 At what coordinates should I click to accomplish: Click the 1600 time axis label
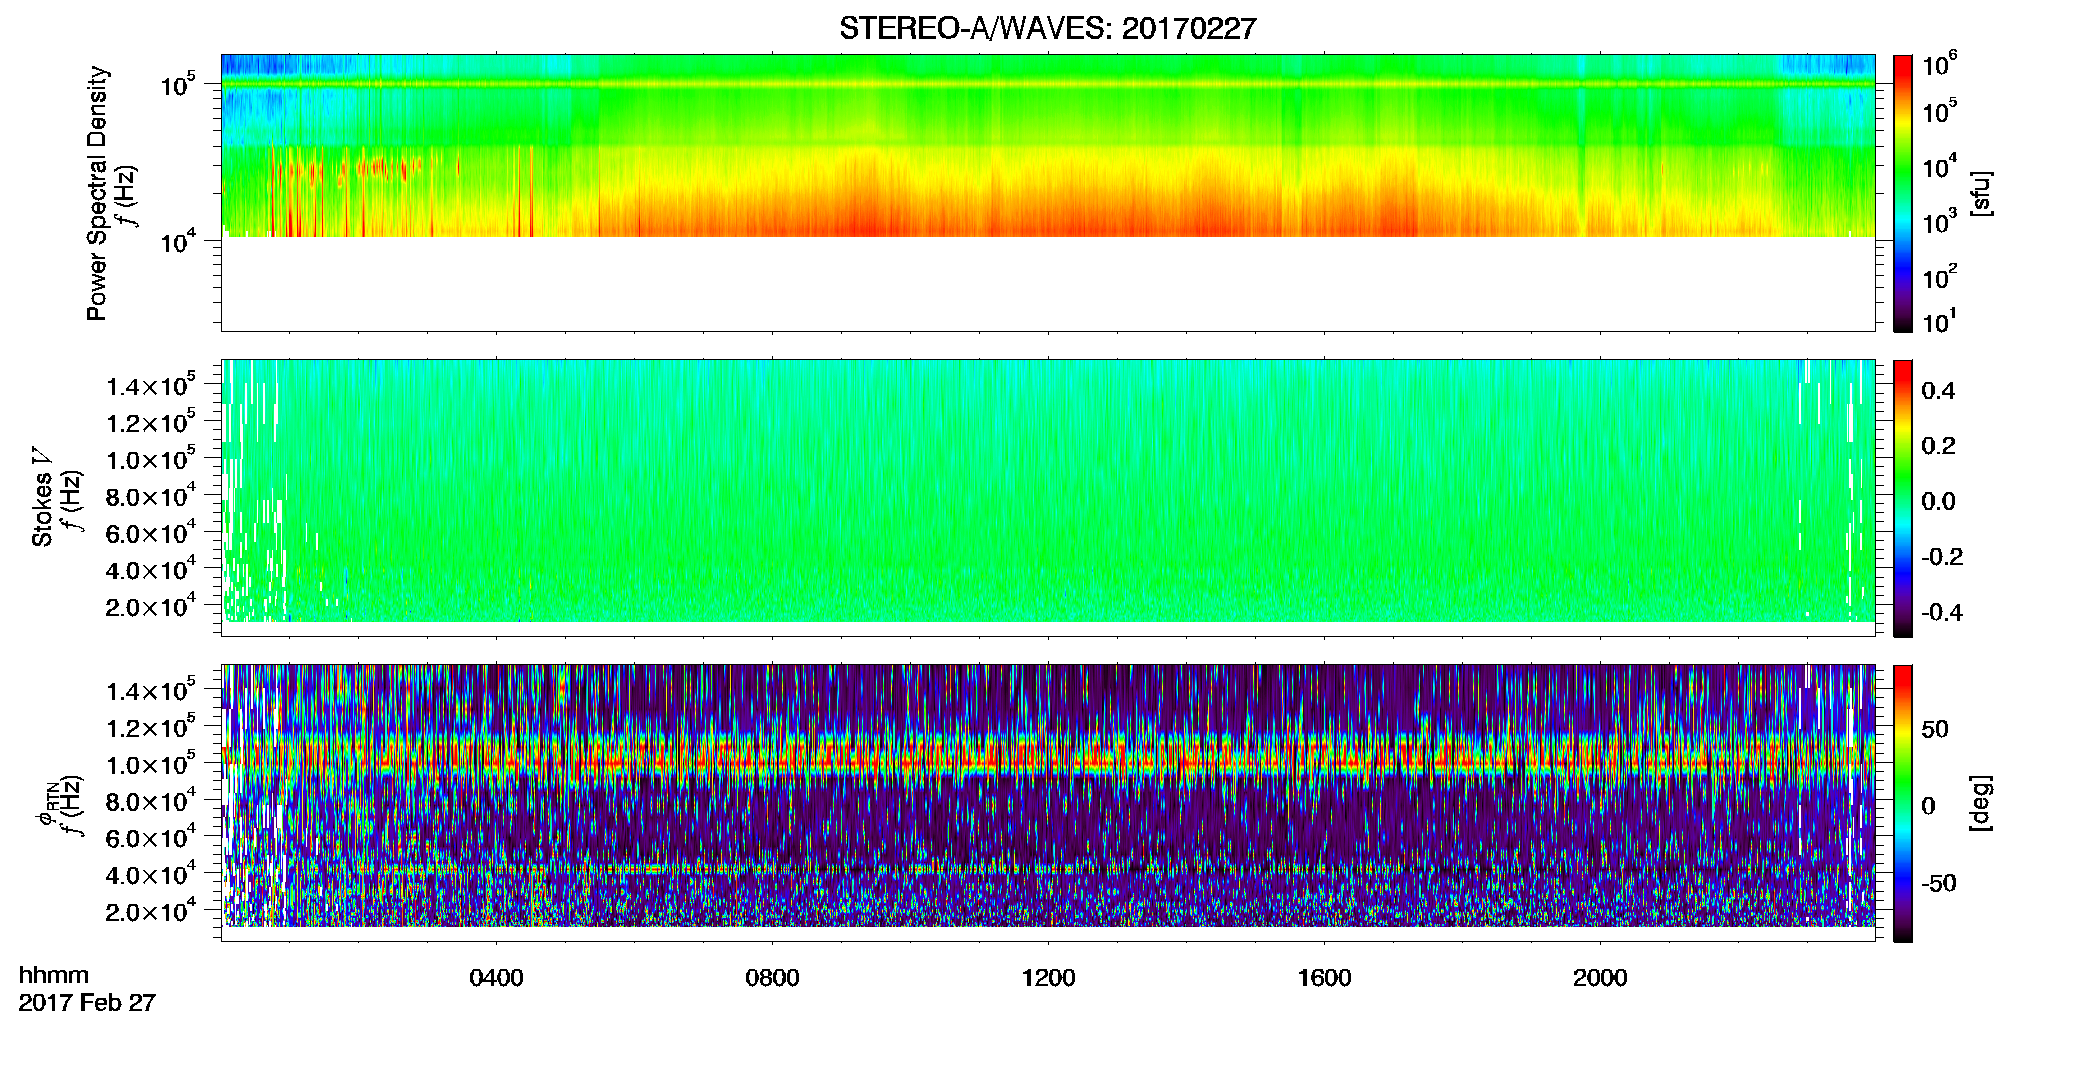(1324, 978)
